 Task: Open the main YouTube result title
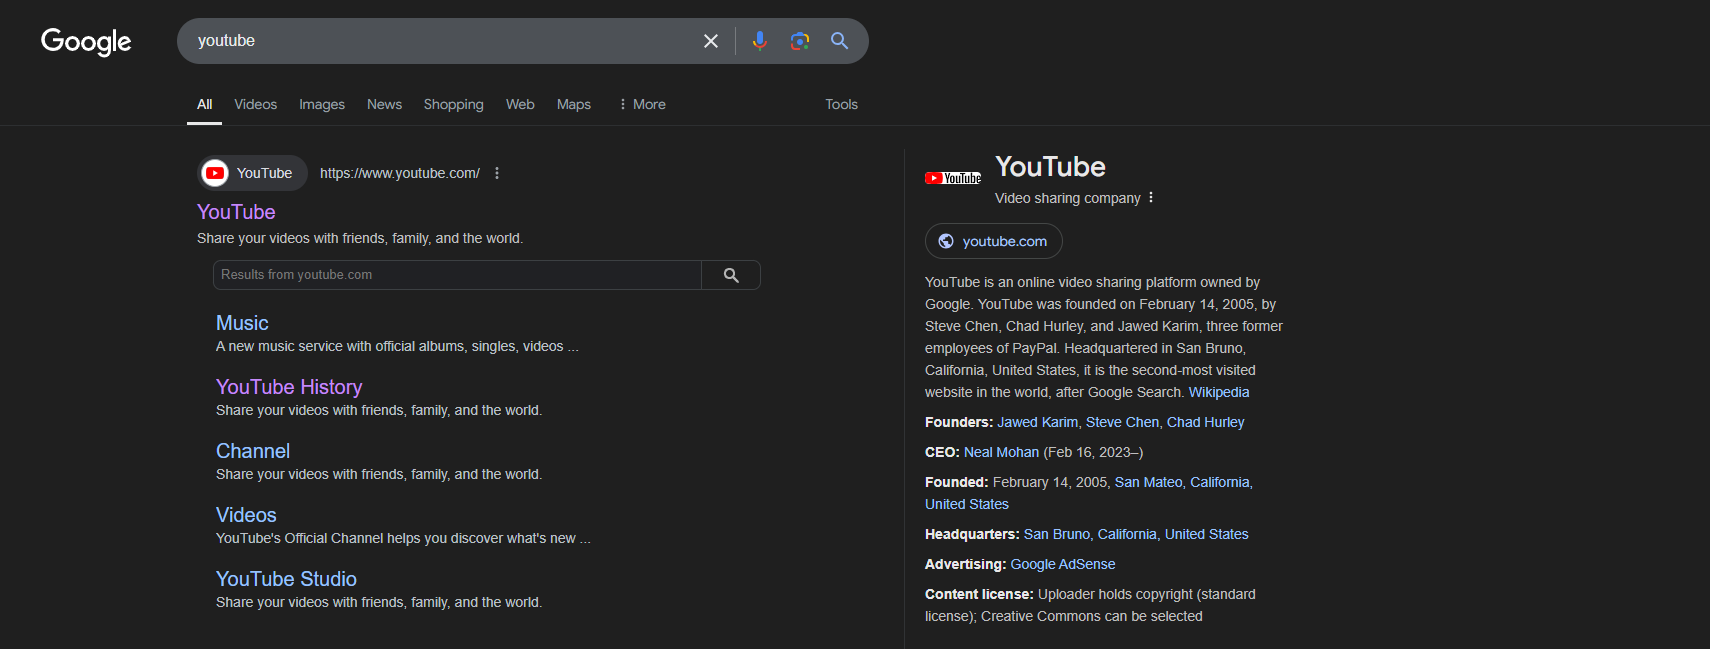coord(236,212)
